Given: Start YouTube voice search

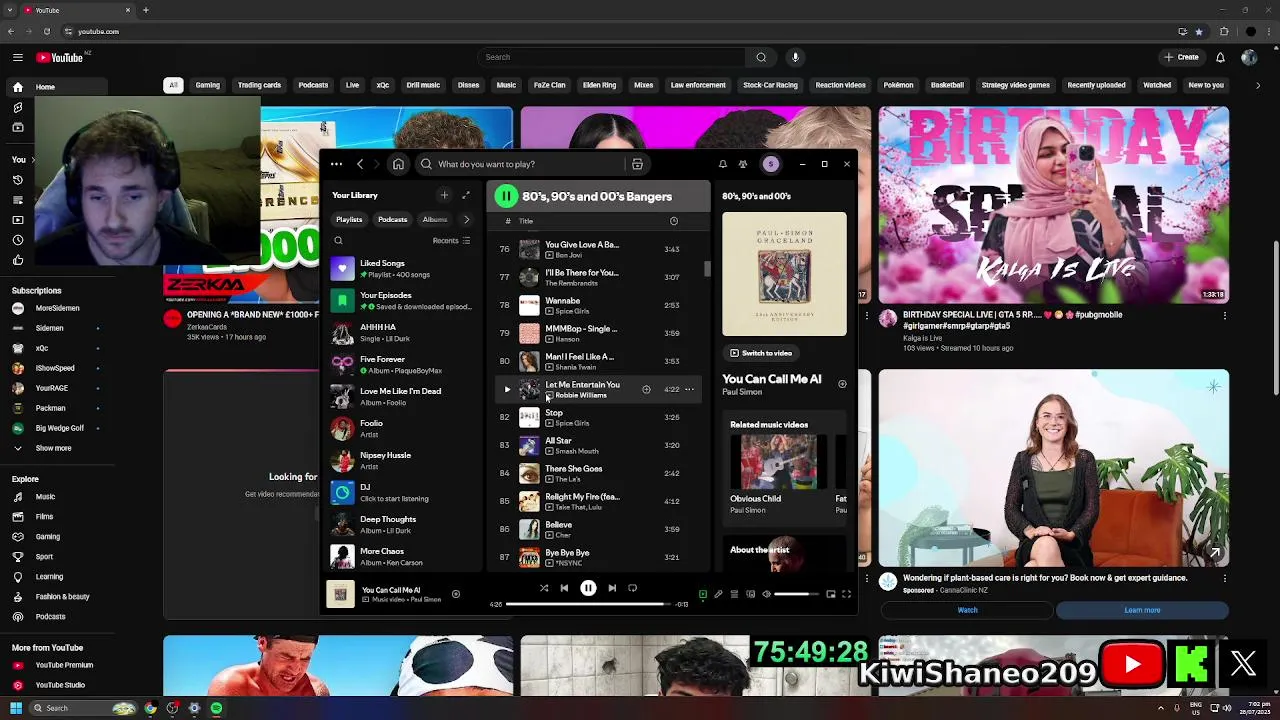Looking at the screenshot, I should click(x=795, y=57).
